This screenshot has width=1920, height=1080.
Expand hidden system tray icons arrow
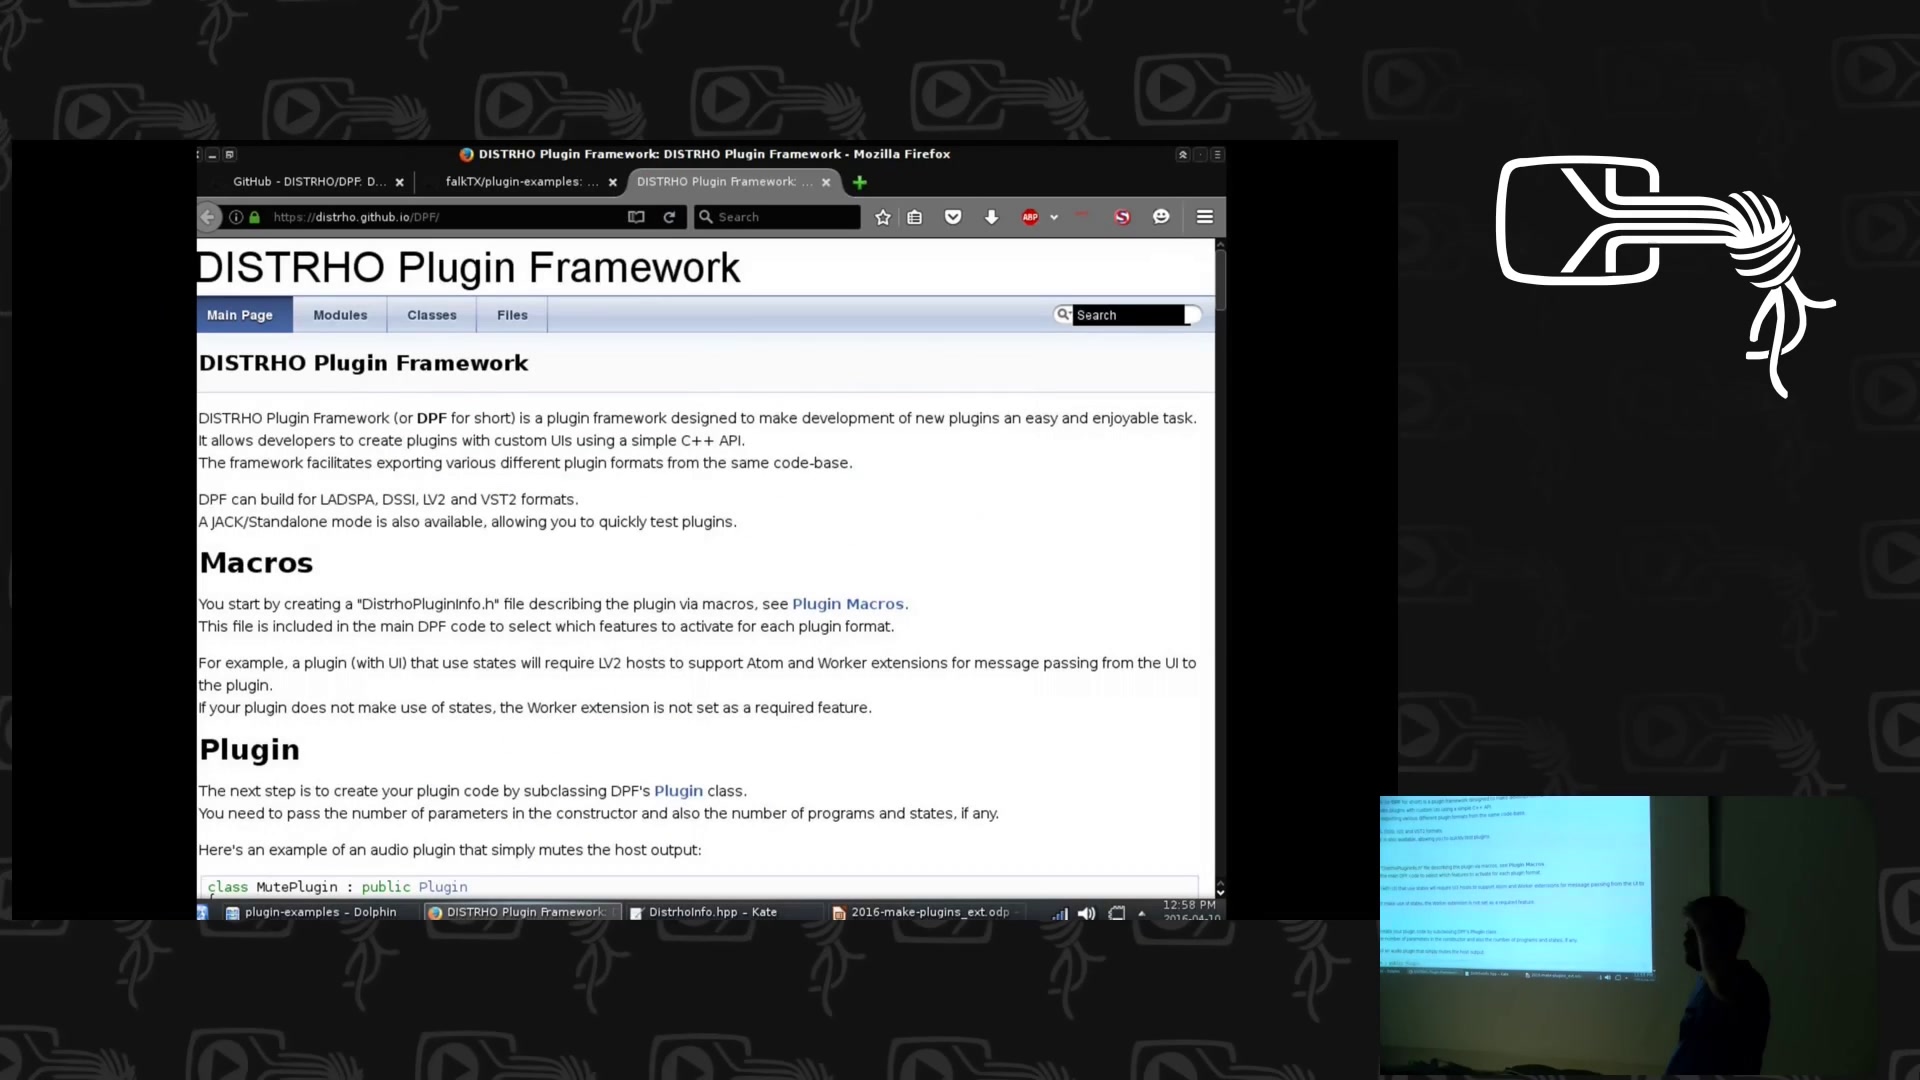[1142, 913]
